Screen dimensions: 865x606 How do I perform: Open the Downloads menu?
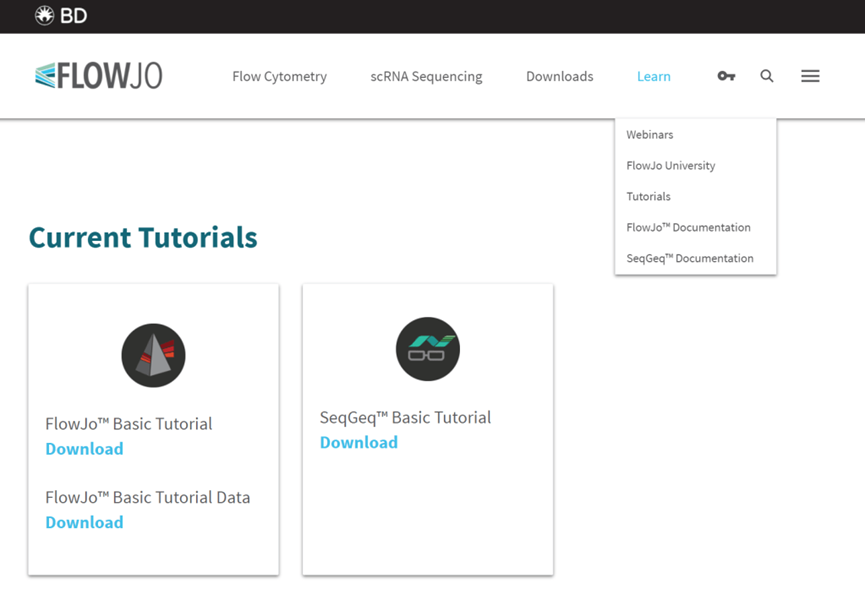pos(560,76)
